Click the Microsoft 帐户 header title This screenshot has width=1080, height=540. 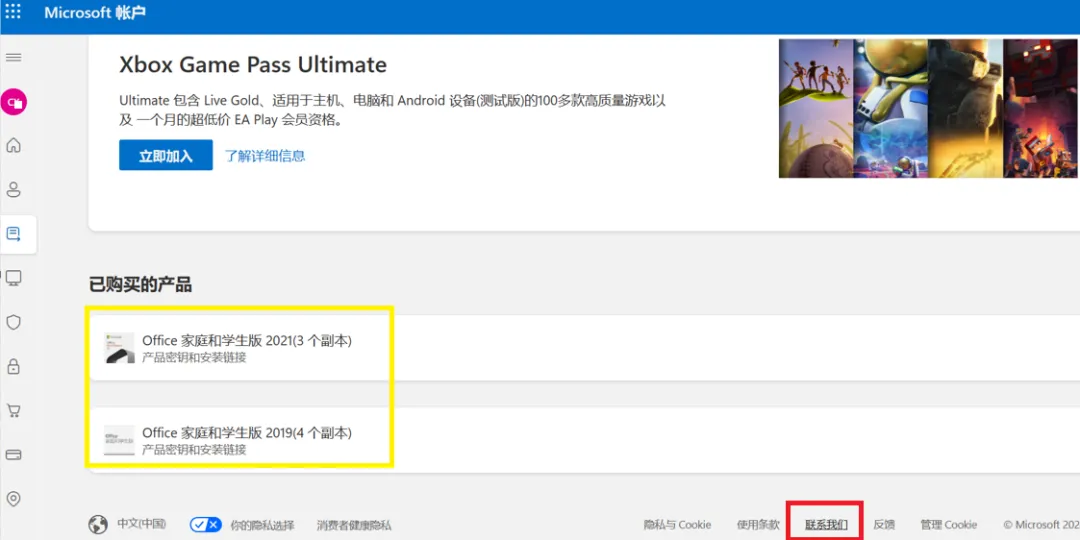tap(95, 13)
